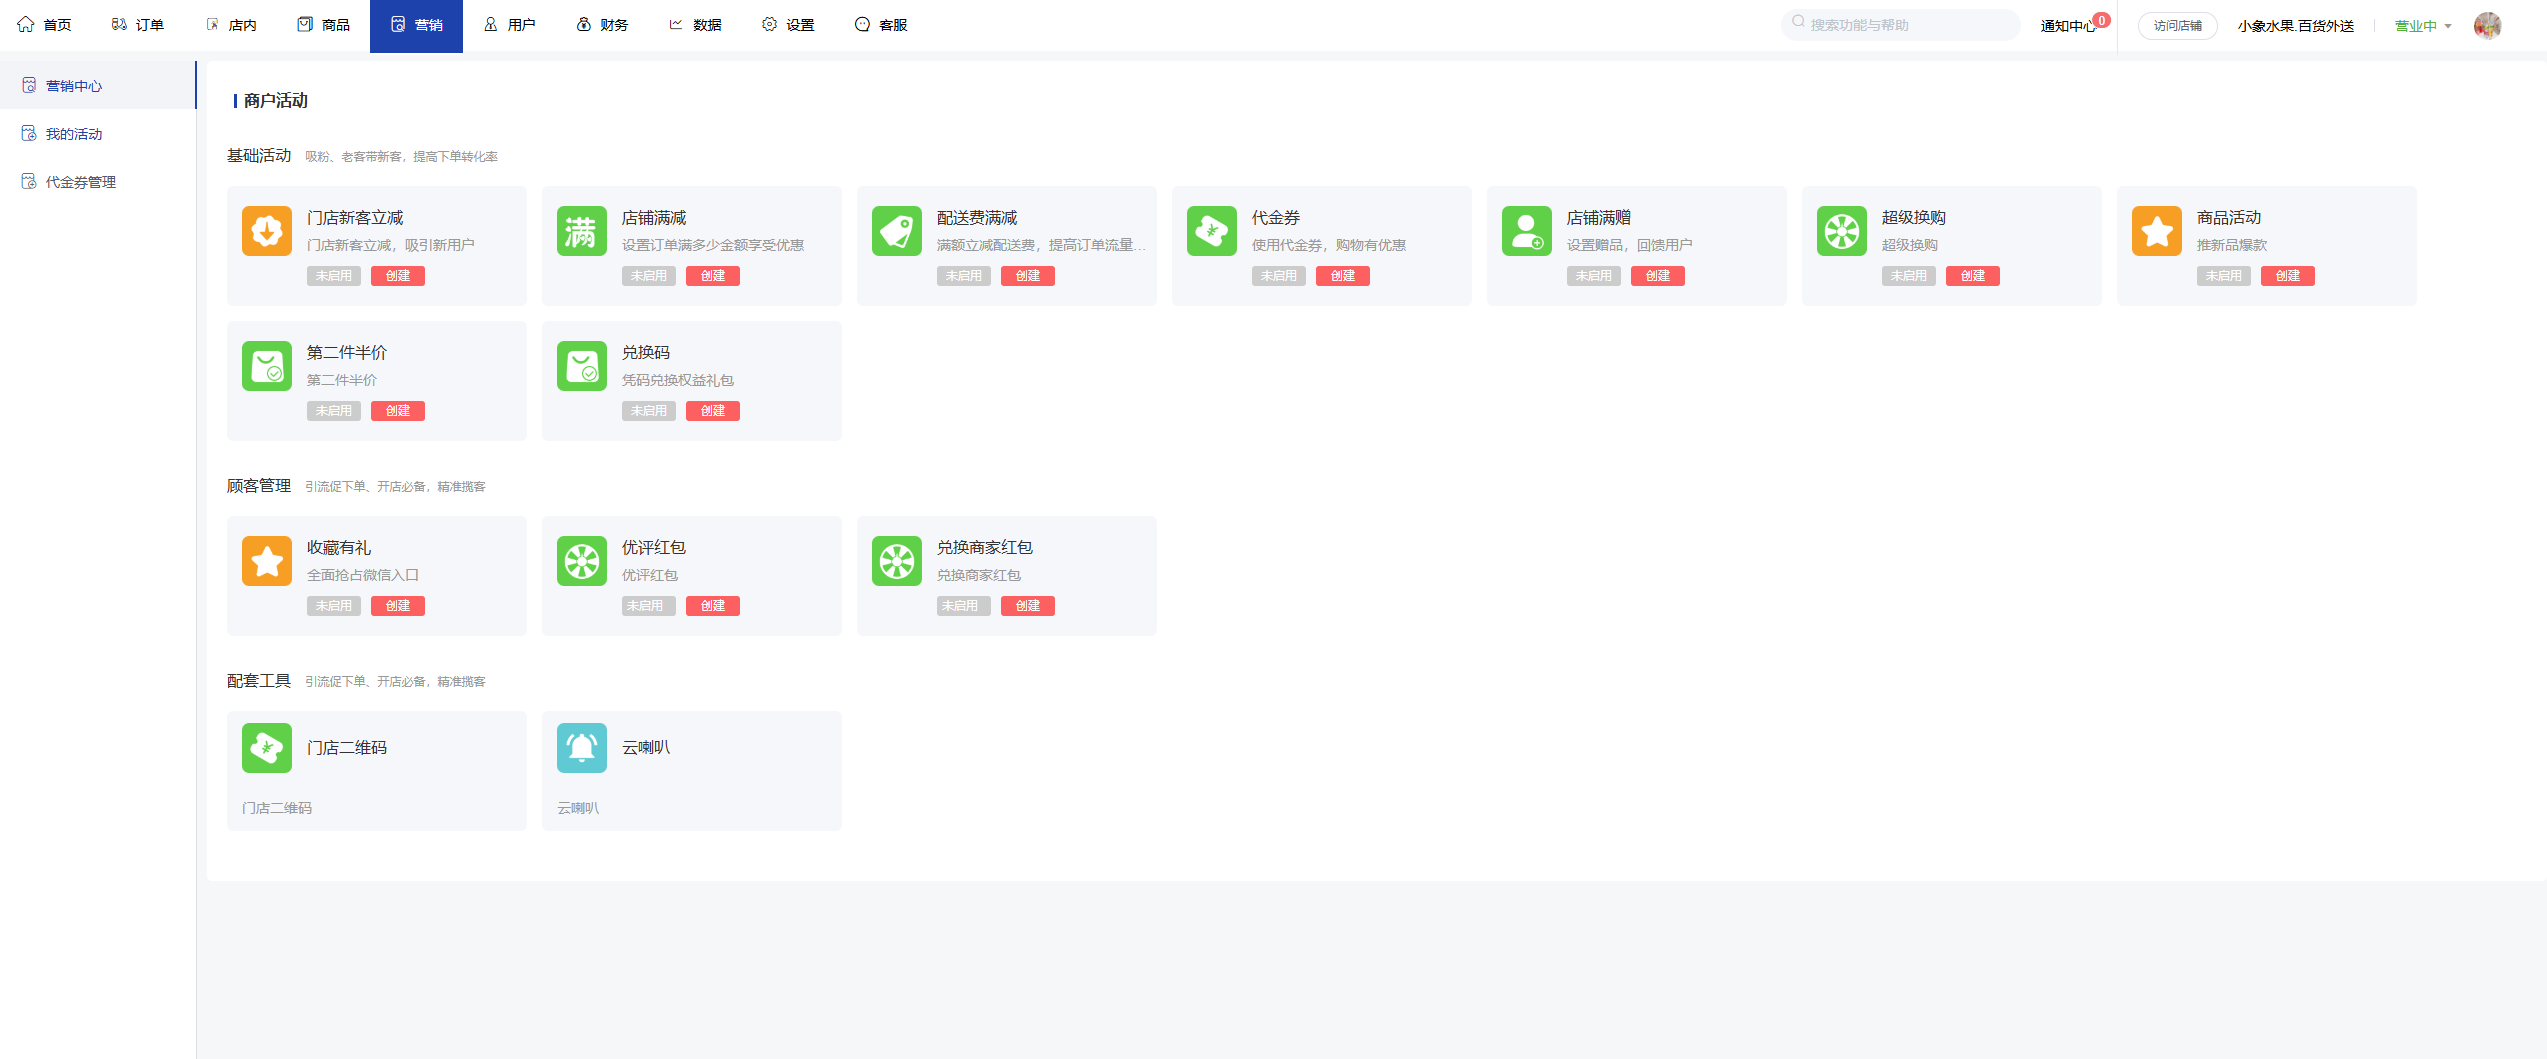Click the 收藏有礼 star icon
The width and height of the screenshot is (2547, 1059).
pyautogui.click(x=266, y=561)
